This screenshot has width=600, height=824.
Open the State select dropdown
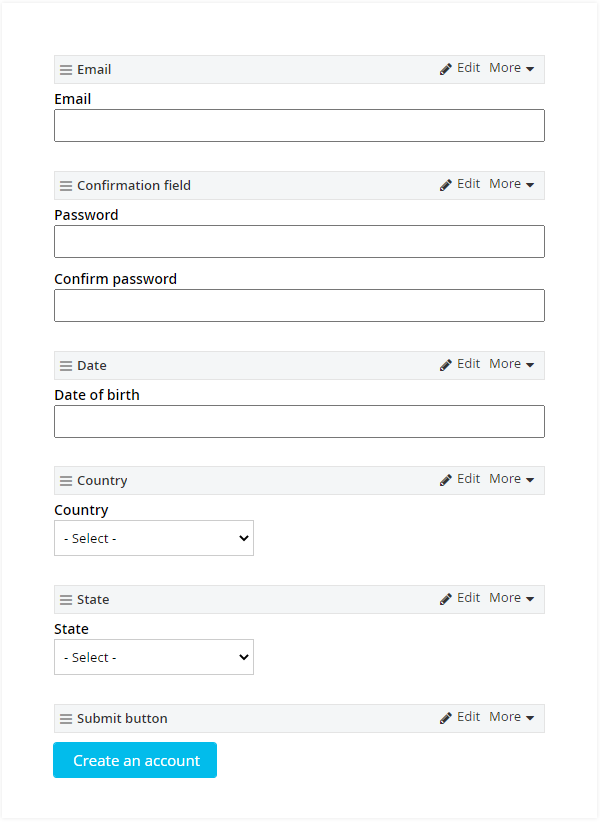pos(154,657)
